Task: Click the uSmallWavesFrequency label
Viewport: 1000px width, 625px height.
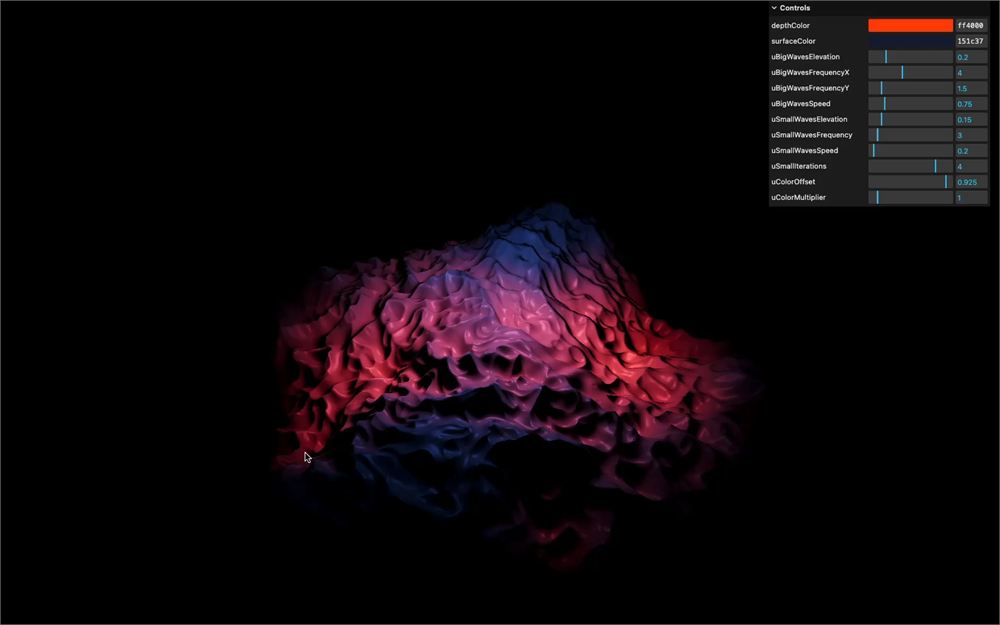Action: [x=812, y=135]
